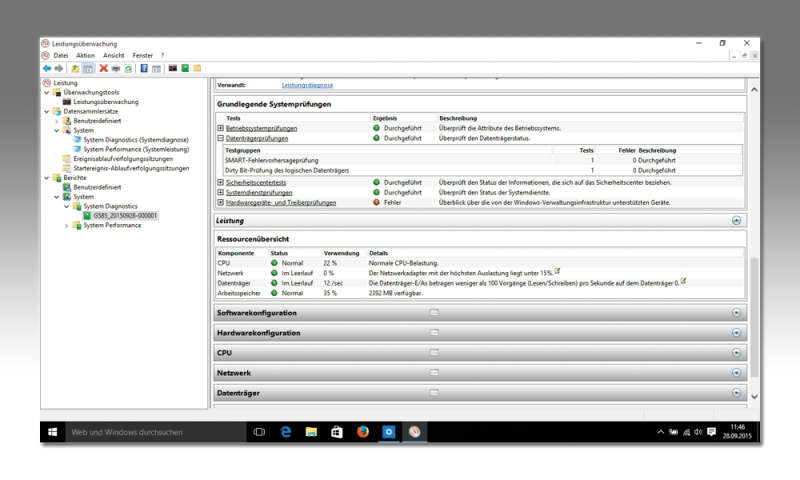The image size is (800, 480).
Task: Select the Startereignis-Ablaufverfolgungssitzungen tree item
Action: 131,168
